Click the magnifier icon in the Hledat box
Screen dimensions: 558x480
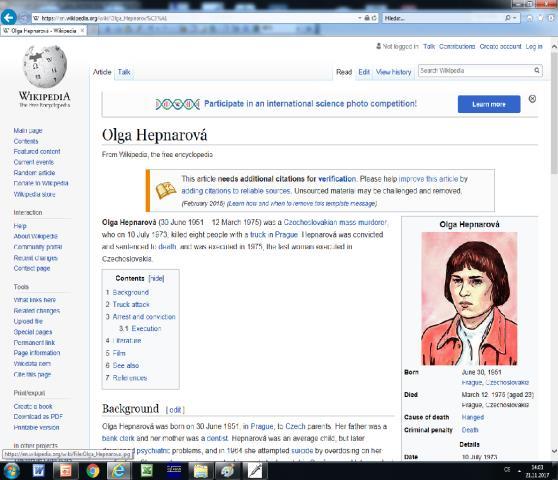(508, 18)
